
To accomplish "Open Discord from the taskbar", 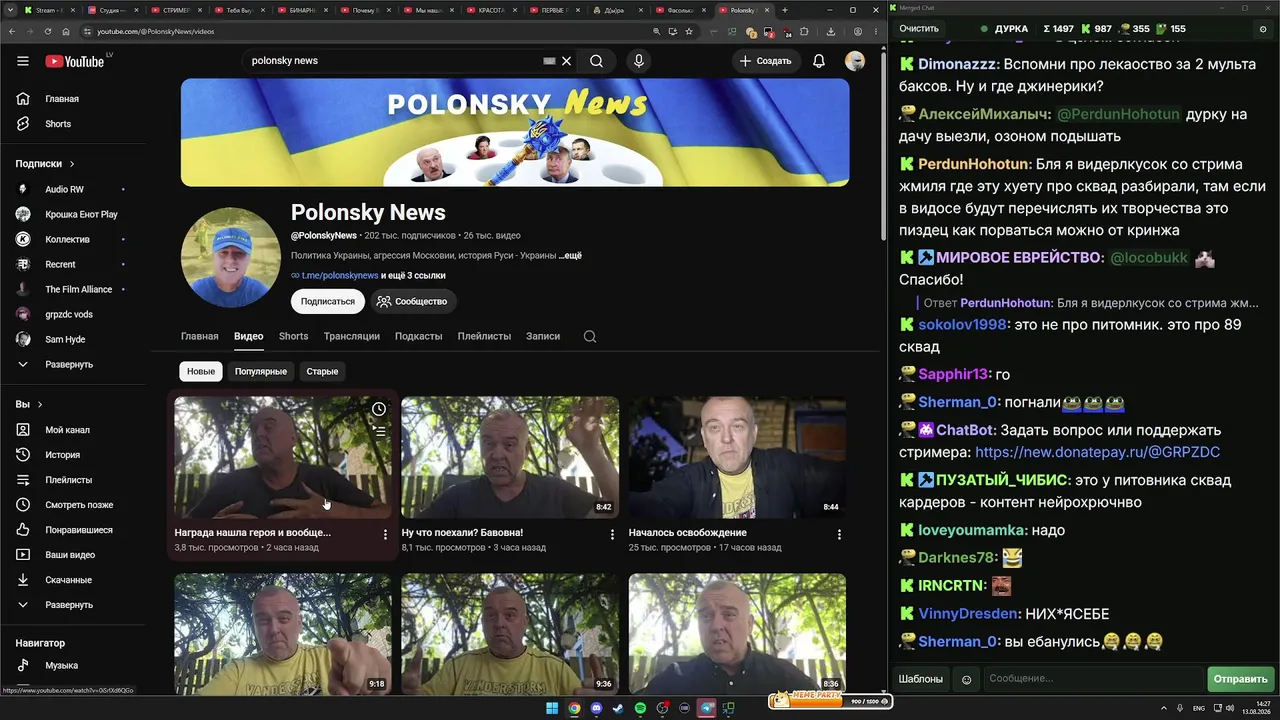I will click(597, 709).
